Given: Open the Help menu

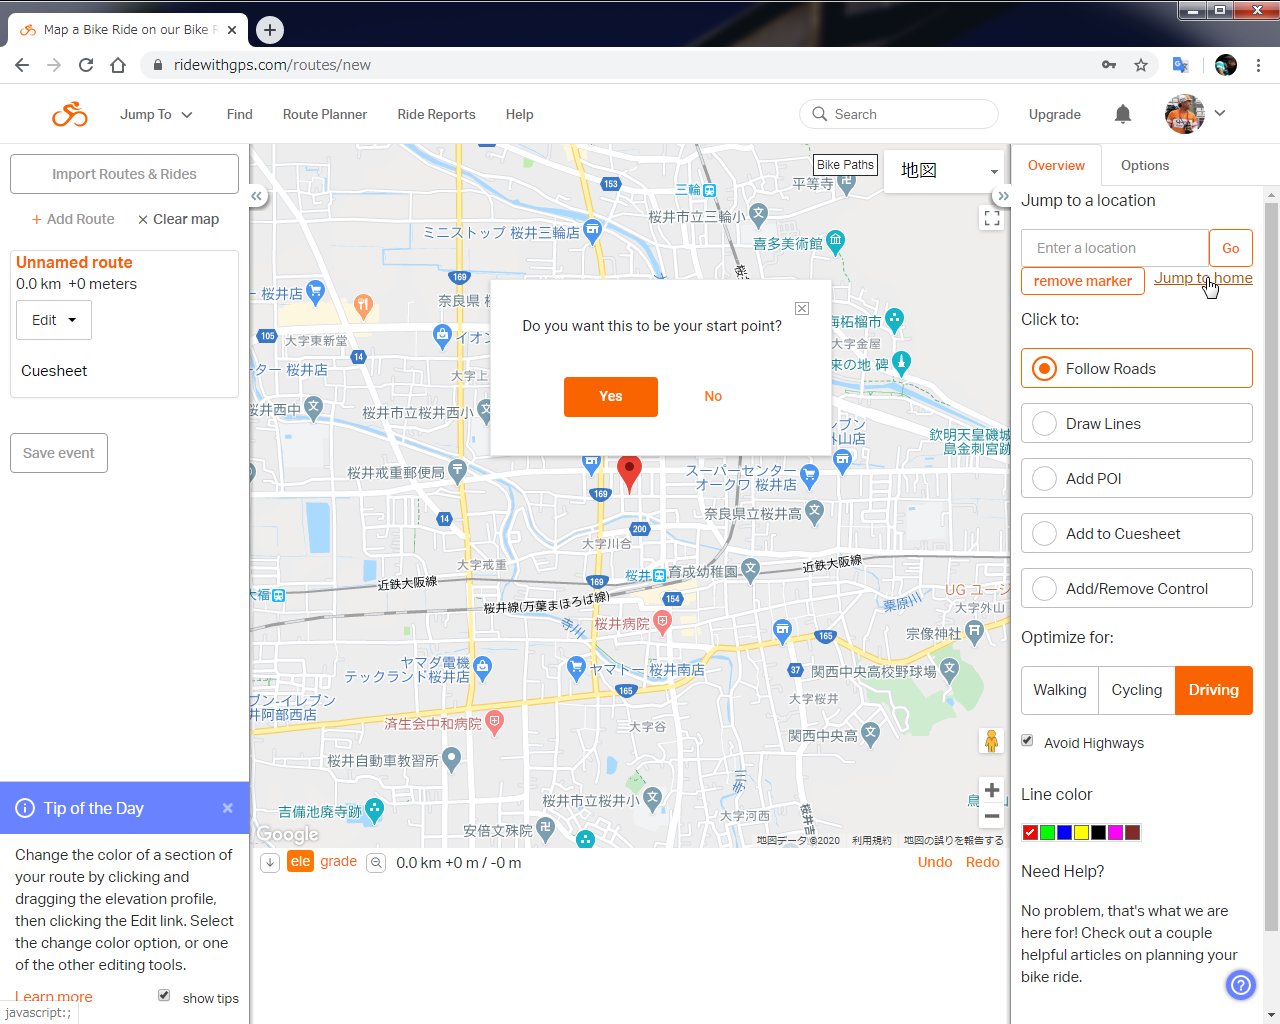Looking at the screenshot, I should tap(519, 114).
